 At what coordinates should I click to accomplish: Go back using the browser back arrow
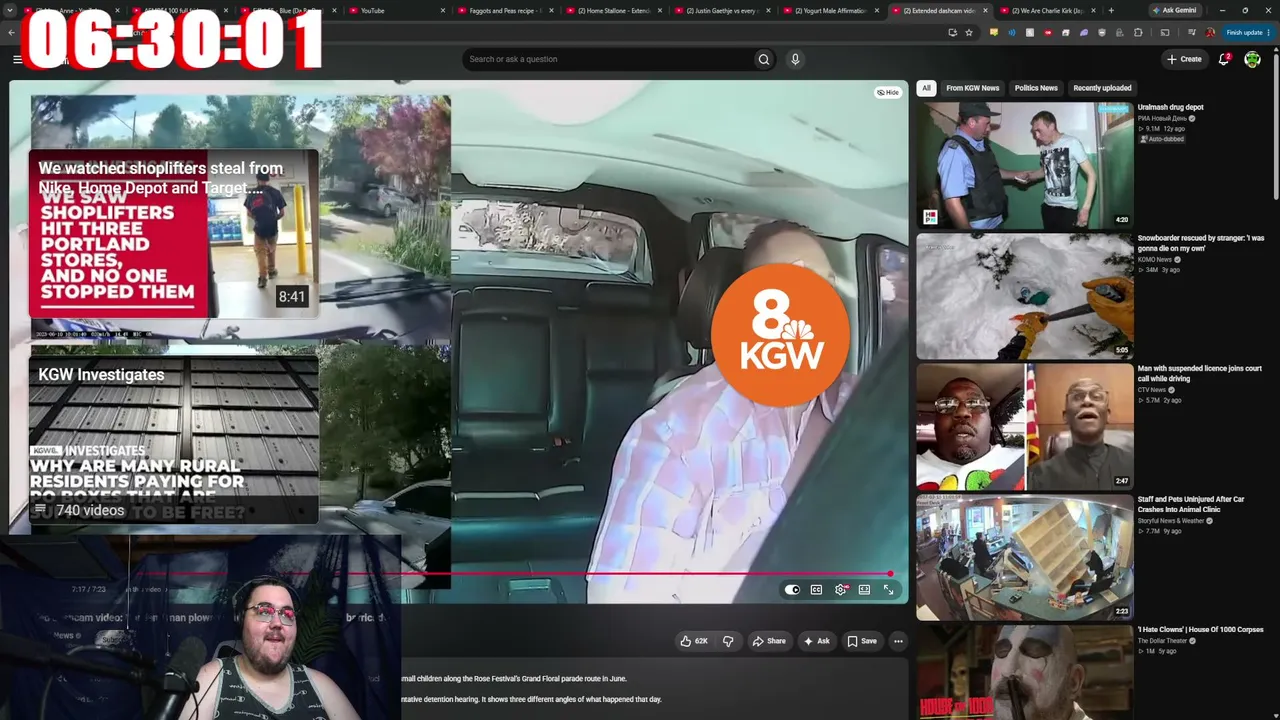click(11, 32)
